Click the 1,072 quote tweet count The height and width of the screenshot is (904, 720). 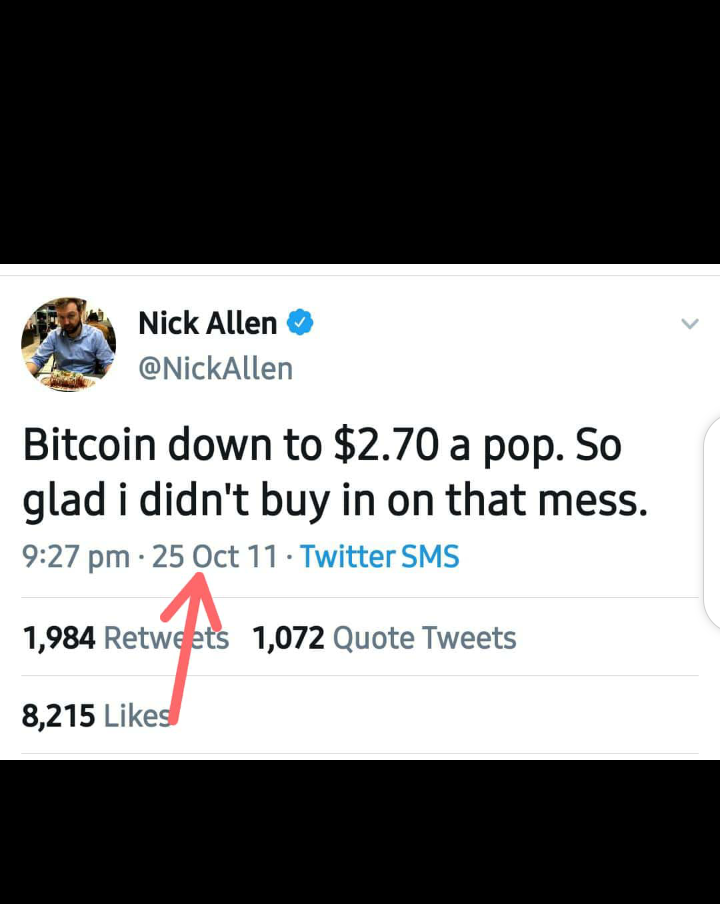pyautogui.click(x=288, y=639)
